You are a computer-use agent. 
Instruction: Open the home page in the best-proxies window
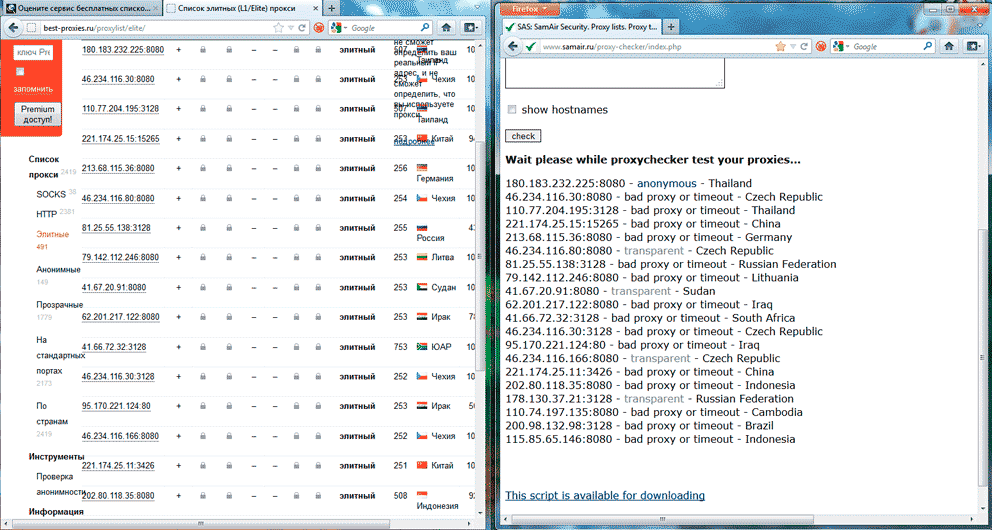click(446, 28)
